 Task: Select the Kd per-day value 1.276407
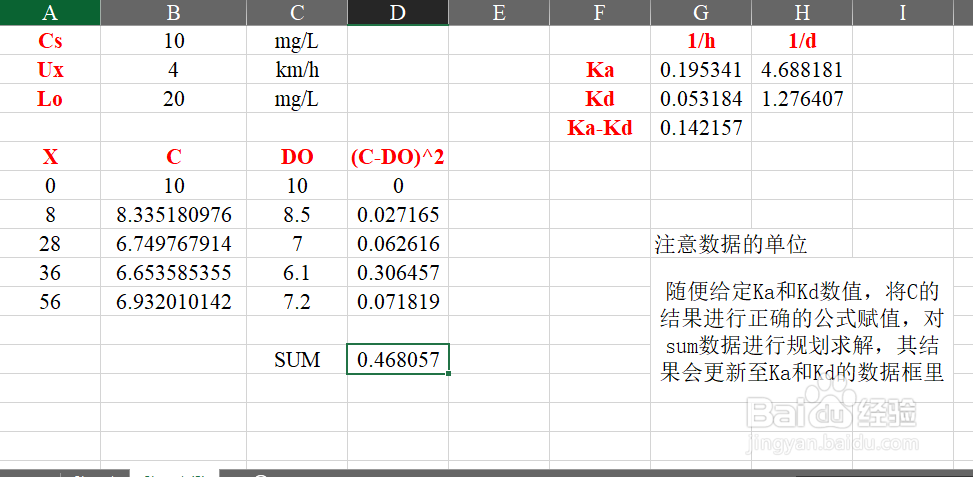pyautogui.click(x=802, y=98)
